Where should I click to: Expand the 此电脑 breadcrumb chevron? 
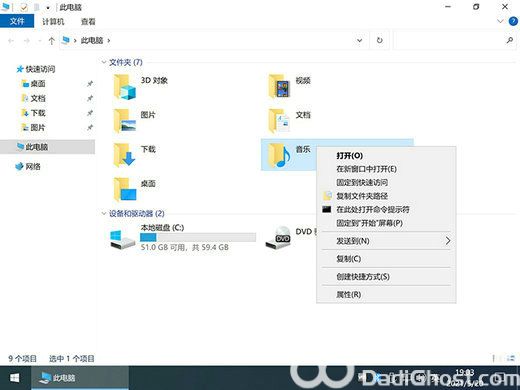(108, 41)
